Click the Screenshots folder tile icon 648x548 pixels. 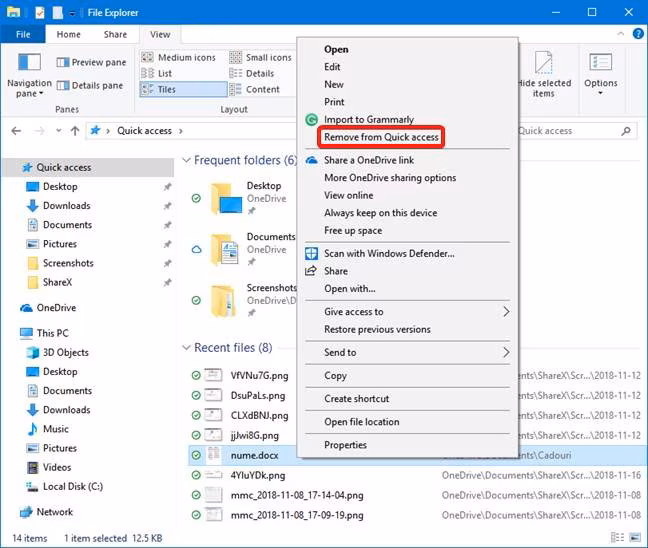pos(223,301)
